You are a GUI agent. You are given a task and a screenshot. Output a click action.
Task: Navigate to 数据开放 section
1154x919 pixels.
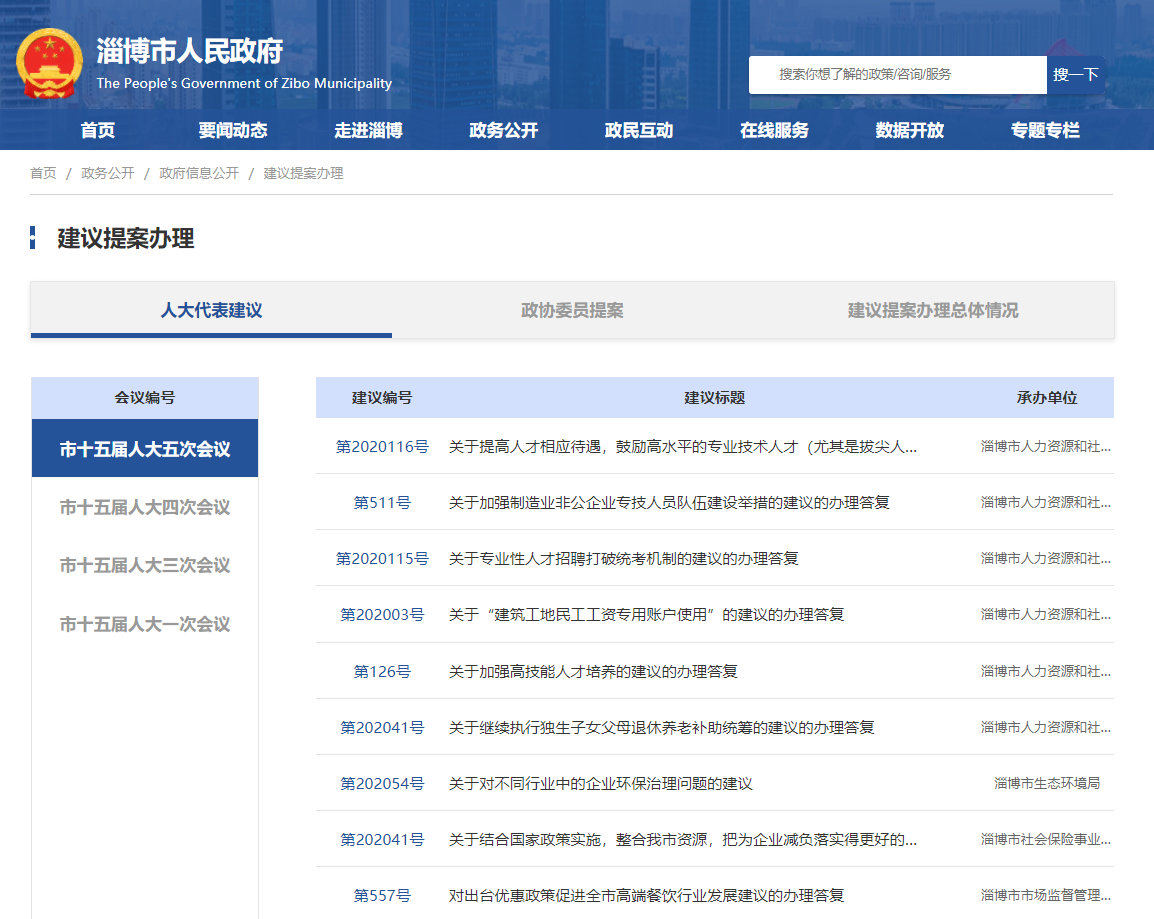[909, 131]
